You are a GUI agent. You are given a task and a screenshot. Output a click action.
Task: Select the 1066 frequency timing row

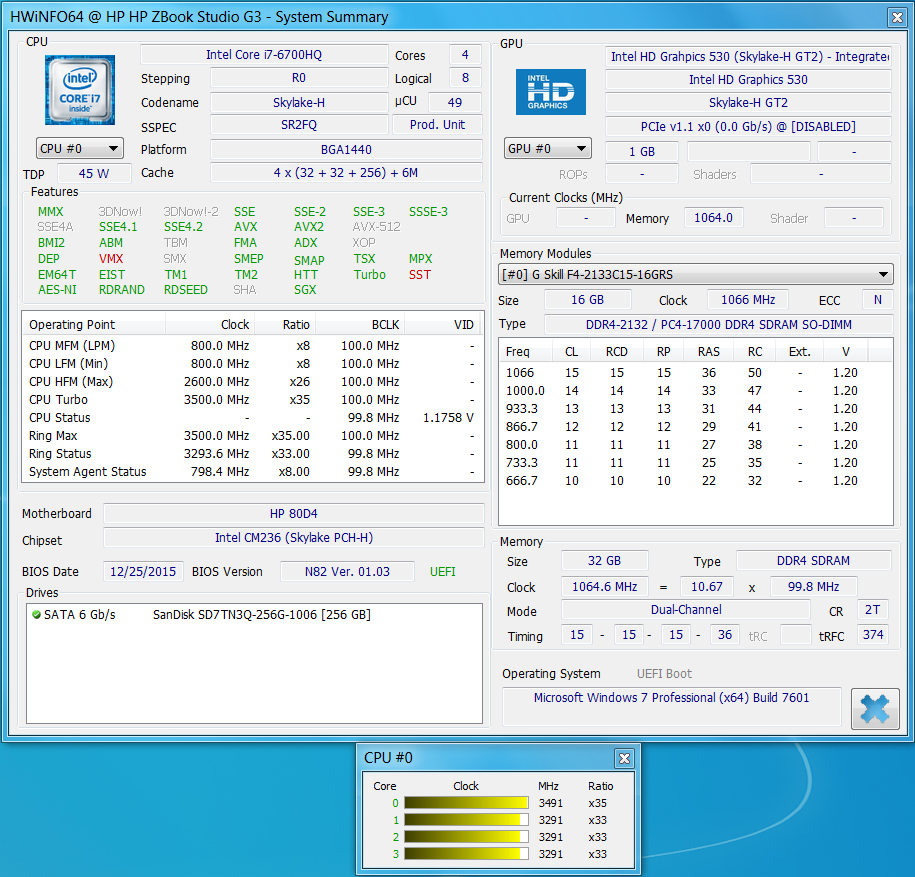(696, 372)
